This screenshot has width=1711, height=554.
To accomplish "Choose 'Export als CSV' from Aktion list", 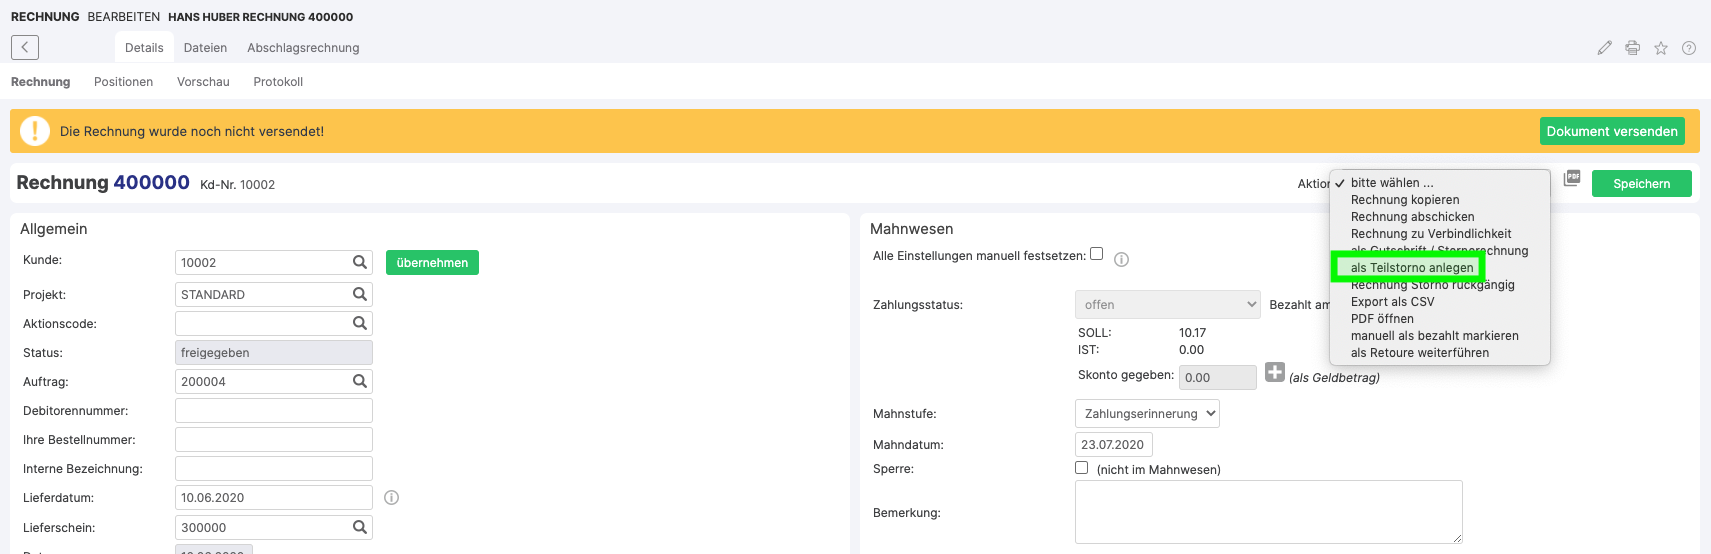I will (1392, 302).
